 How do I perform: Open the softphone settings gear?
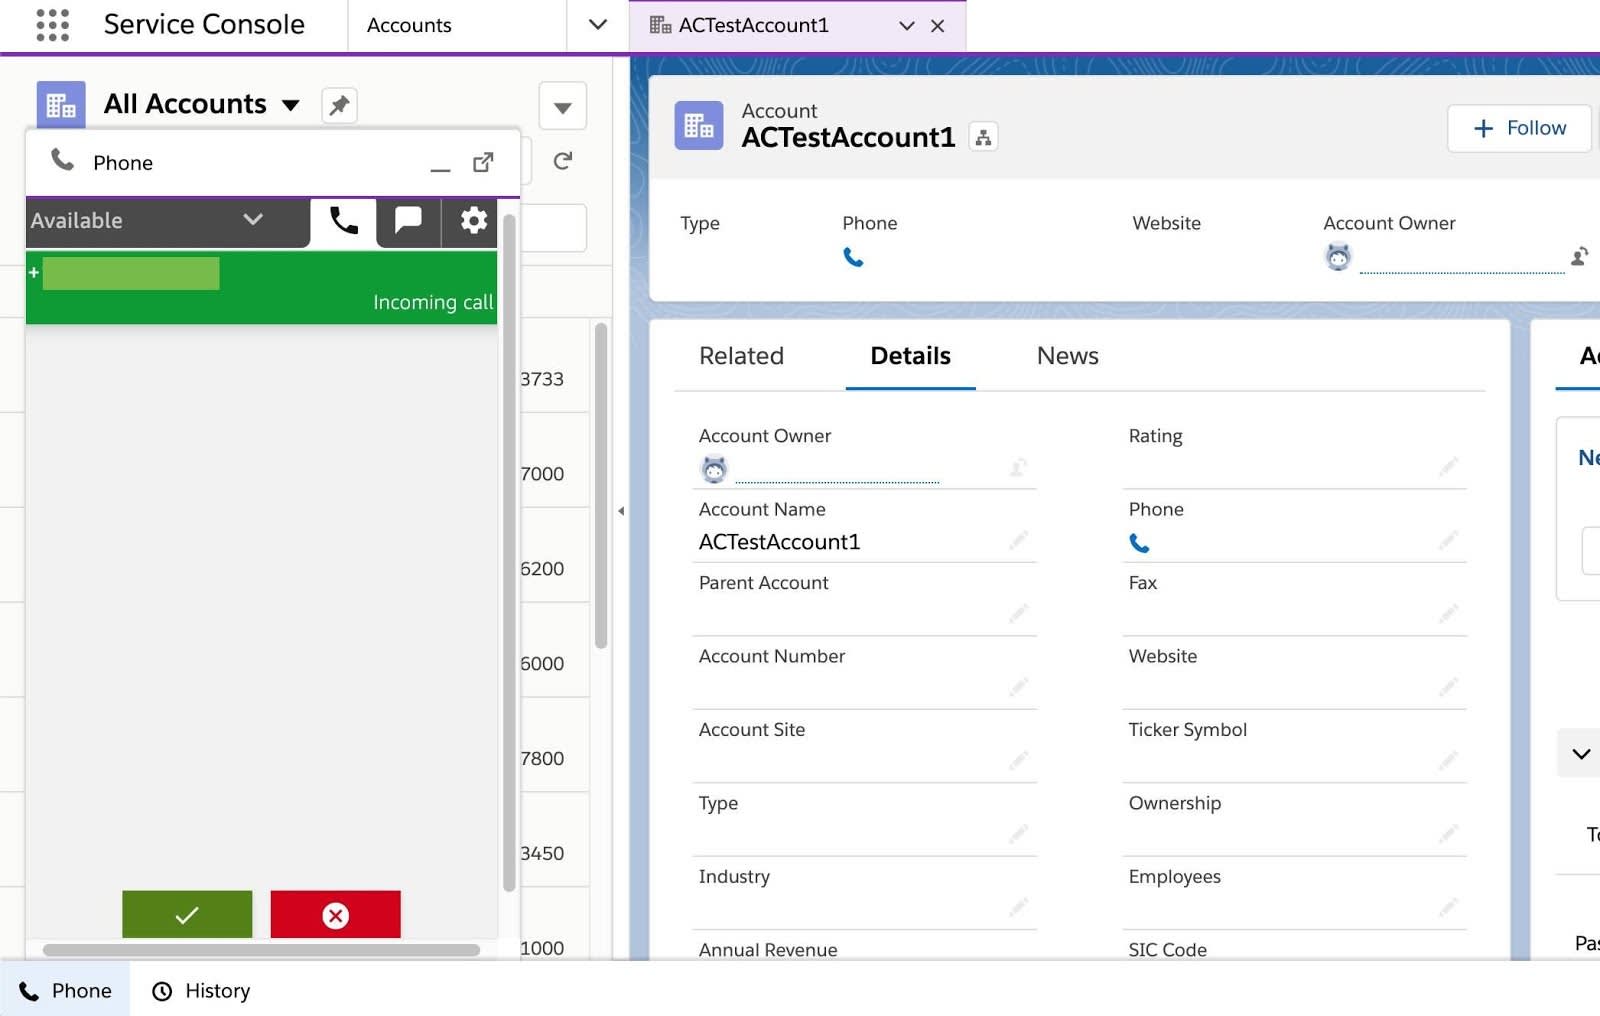pos(473,221)
